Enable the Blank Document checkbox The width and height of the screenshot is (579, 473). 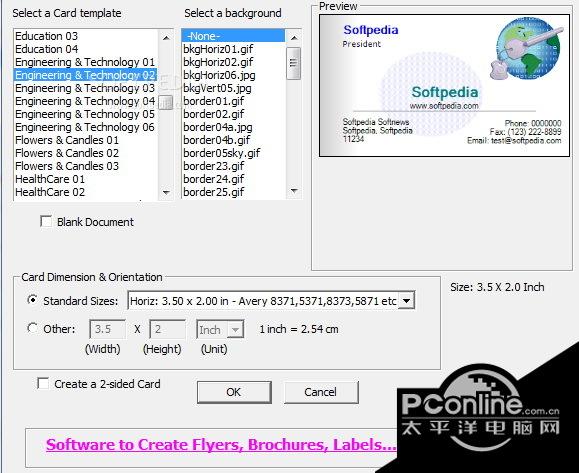tap(46, 222)
